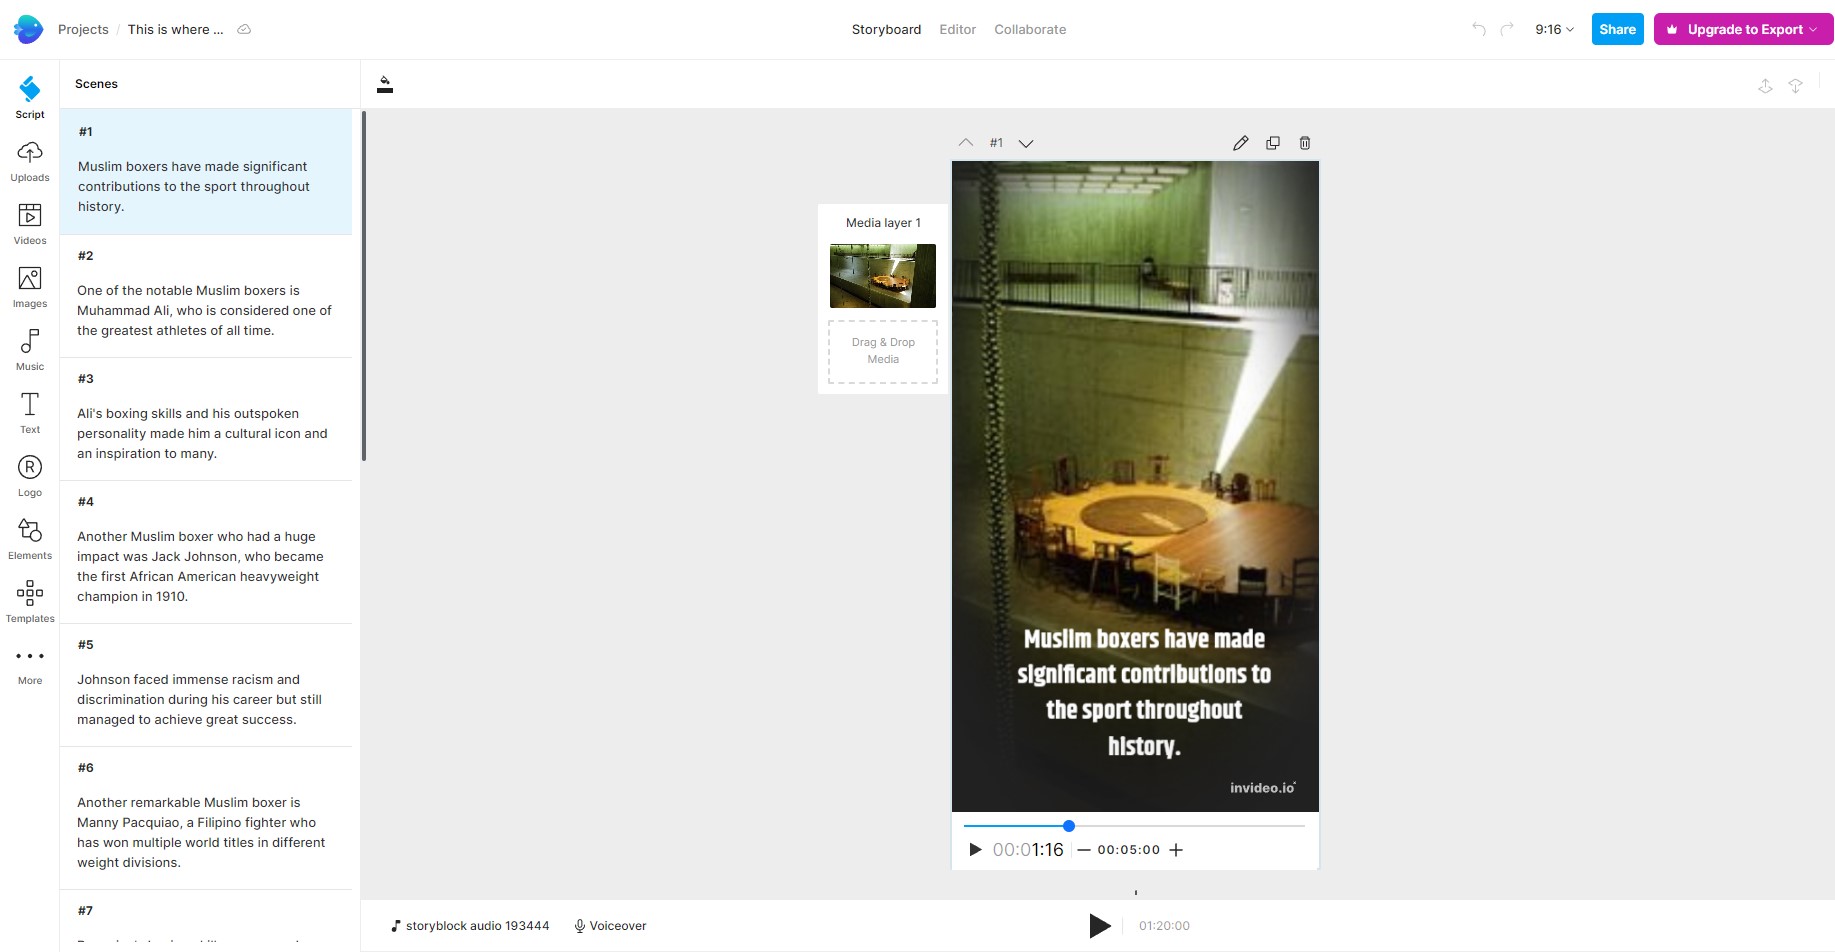The height and width of the screenshot is (952, 1835).
Task: Select the Media layer 1 thumbnail
Action: [883, 276]
